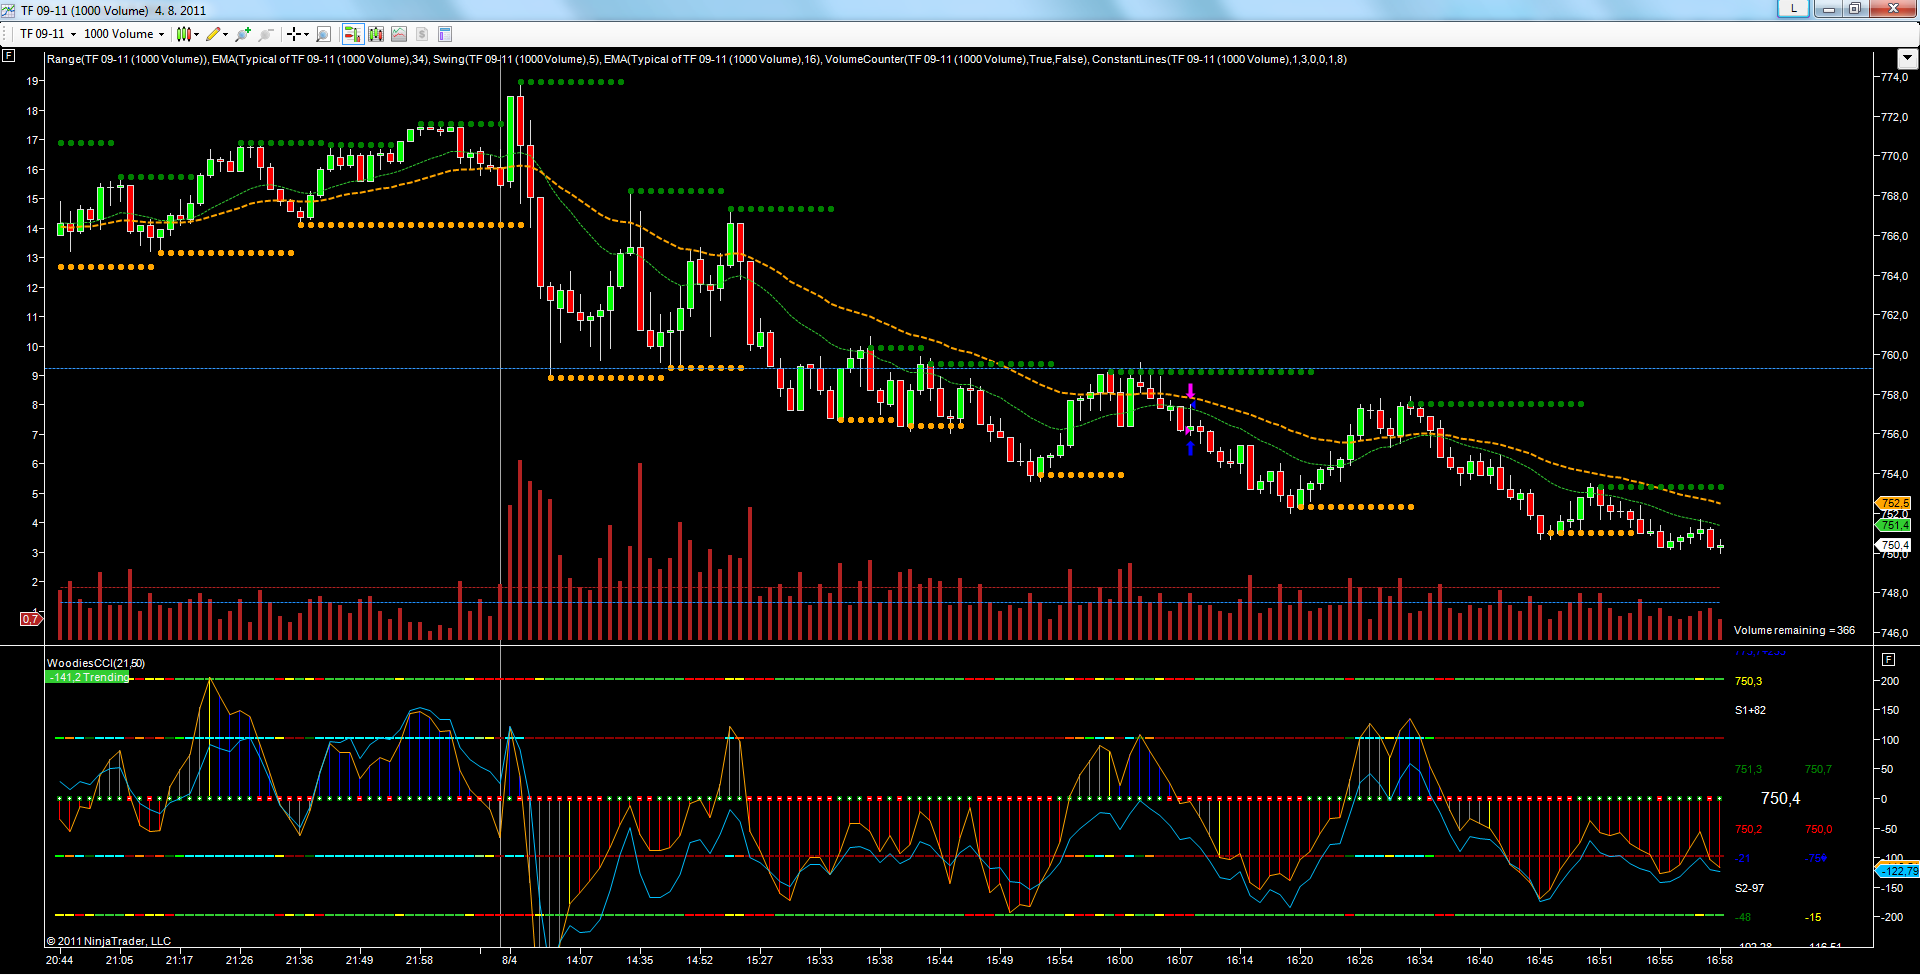Image resolution: width=1920 pixels, height=975 pixels.
Task: Toggle the F marker on price panel
Action: [x=8, y=56]
